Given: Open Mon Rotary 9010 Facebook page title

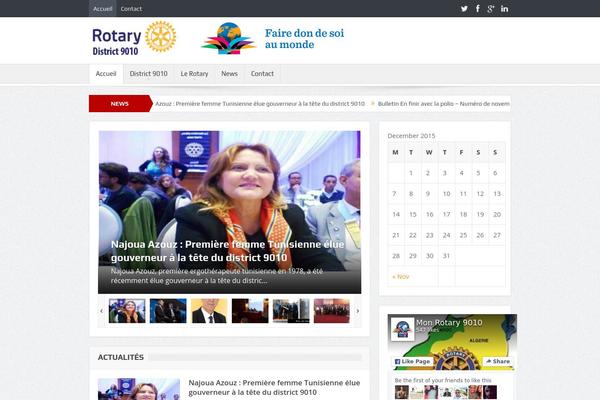Looking at the screenshot, I should tap(449, 323).
